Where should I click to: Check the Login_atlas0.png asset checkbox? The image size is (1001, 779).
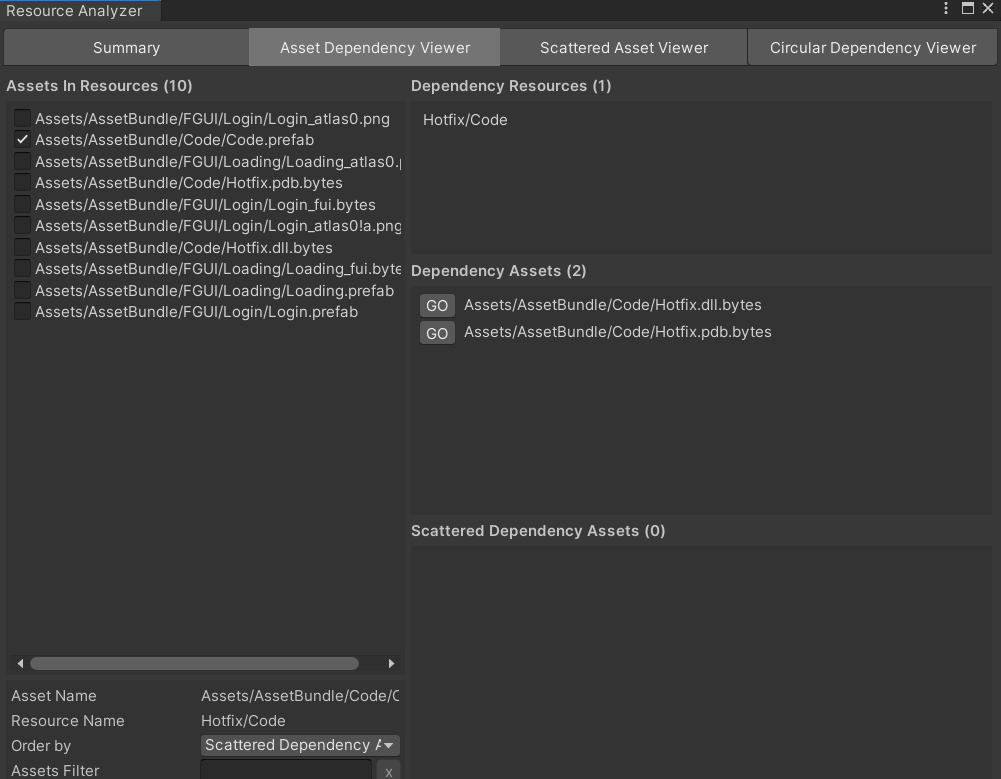[x=21, y=118]
